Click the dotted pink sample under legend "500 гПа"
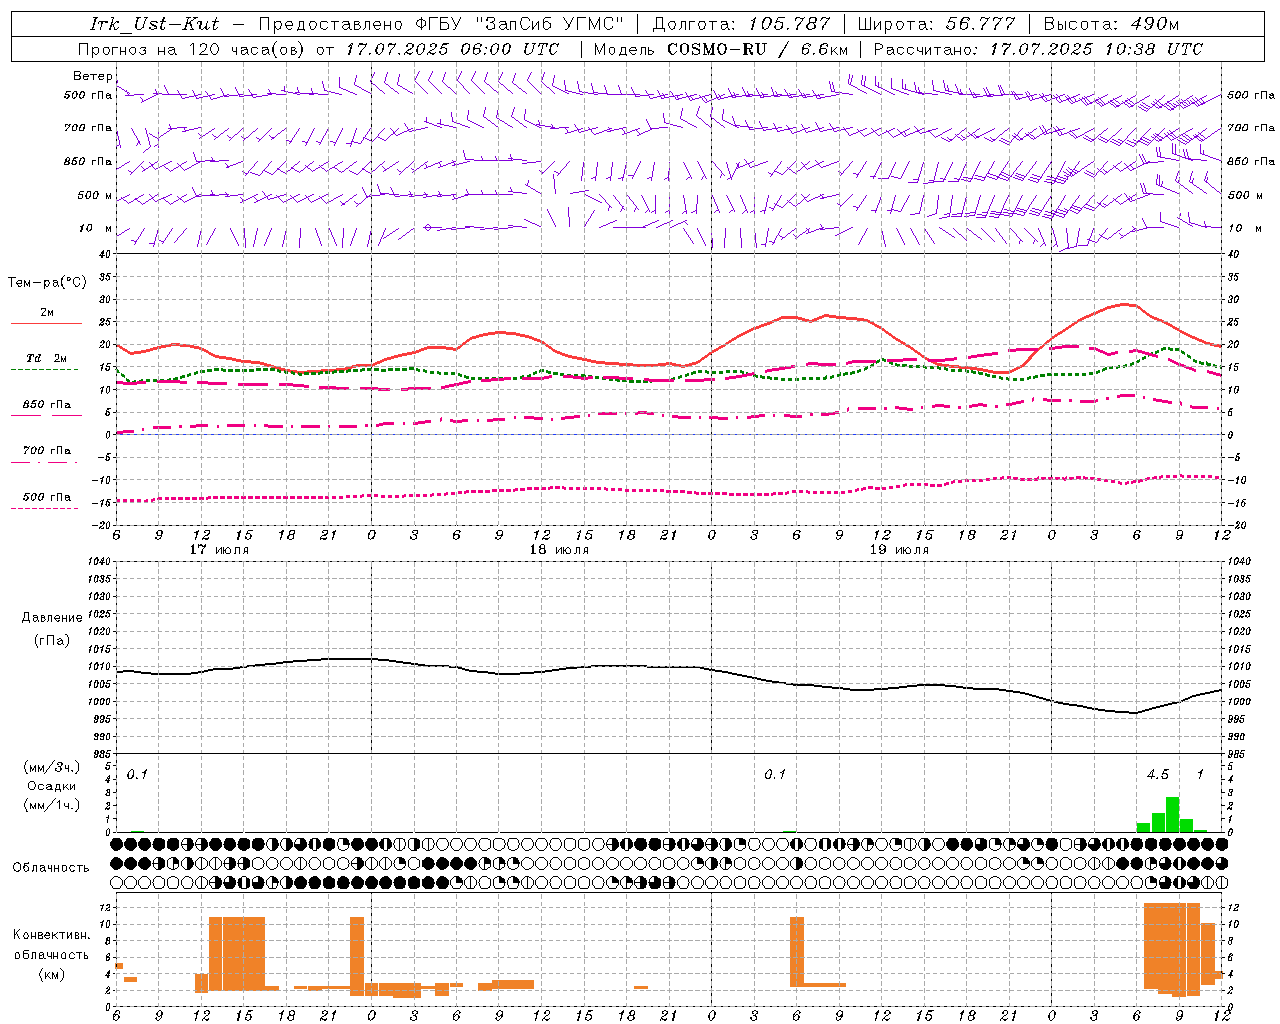Viewport: 1280px width, 1024px height. pyautogui.click(x=44, y=508)
